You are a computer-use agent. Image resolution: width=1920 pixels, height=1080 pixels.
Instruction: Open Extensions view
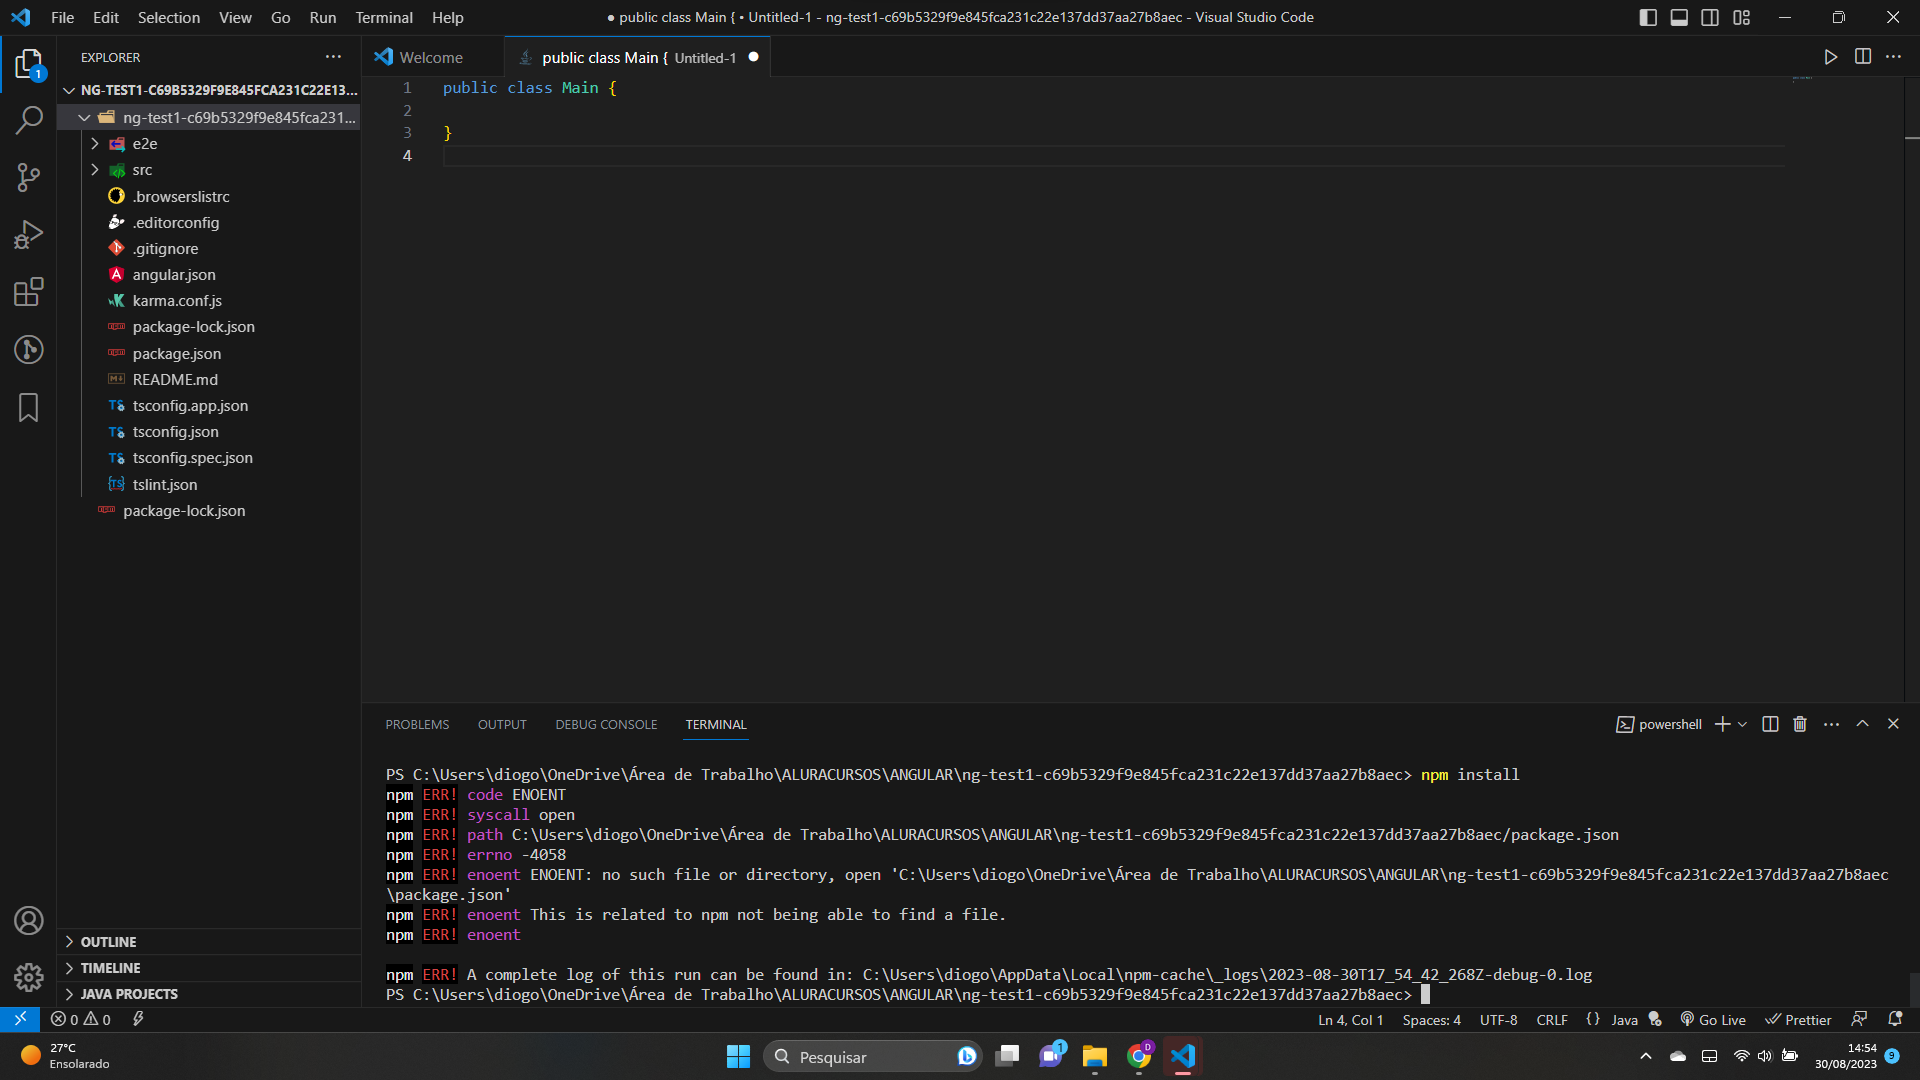click(29, 292)
